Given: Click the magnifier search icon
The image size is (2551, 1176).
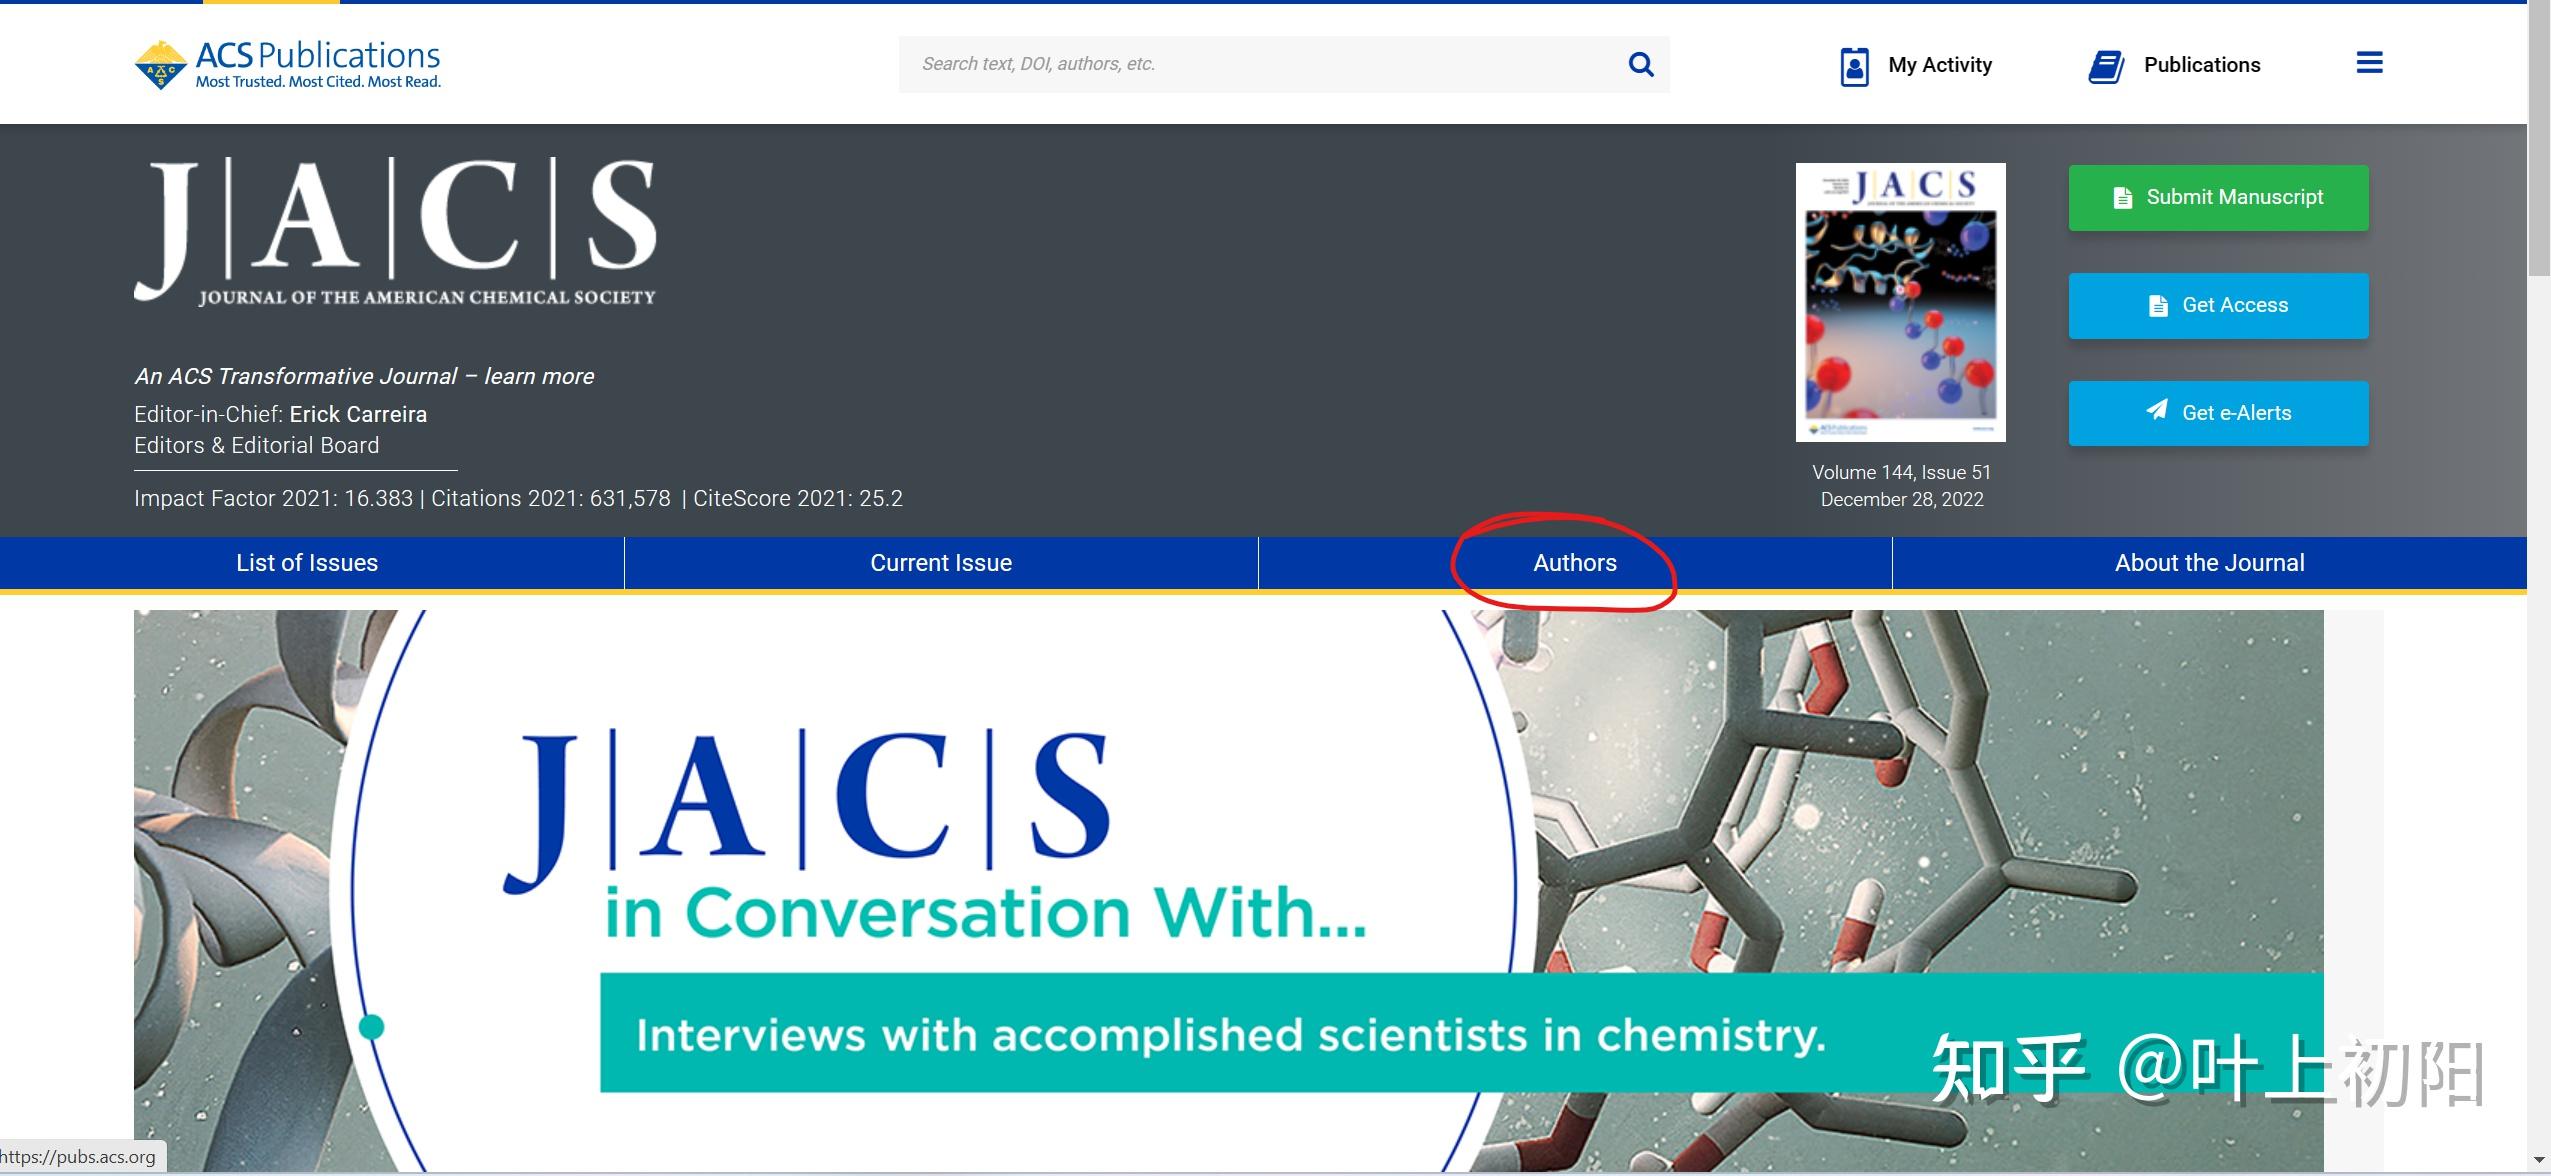Looking at the screenshot, I should click(x=1640, y=65).
